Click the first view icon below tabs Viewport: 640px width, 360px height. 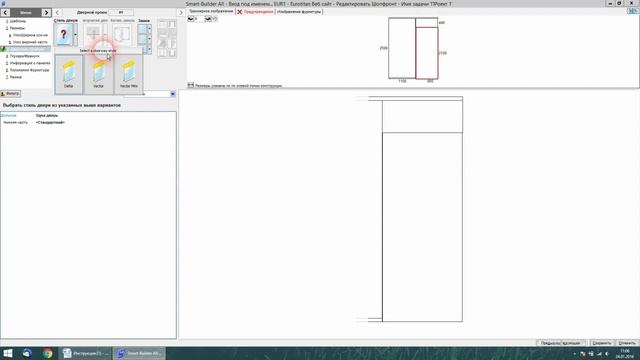click(191, 19)
